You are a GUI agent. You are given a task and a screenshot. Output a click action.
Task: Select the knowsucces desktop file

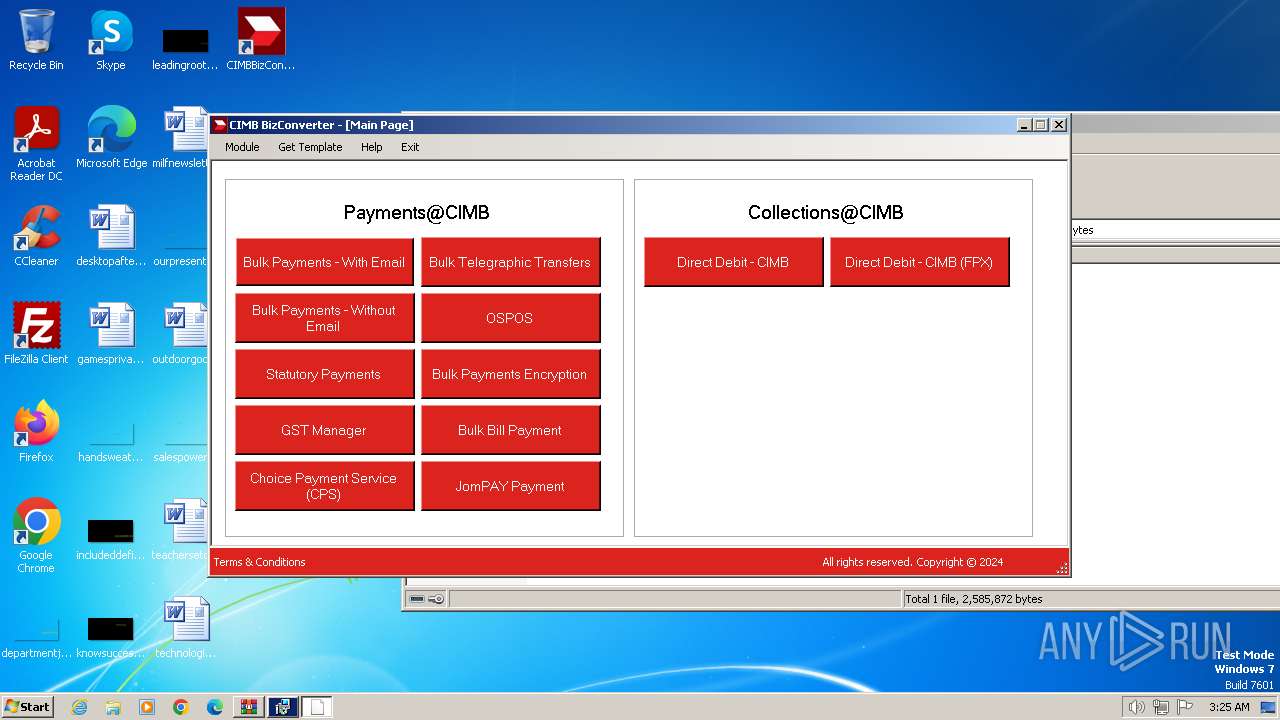click(111, 638)
